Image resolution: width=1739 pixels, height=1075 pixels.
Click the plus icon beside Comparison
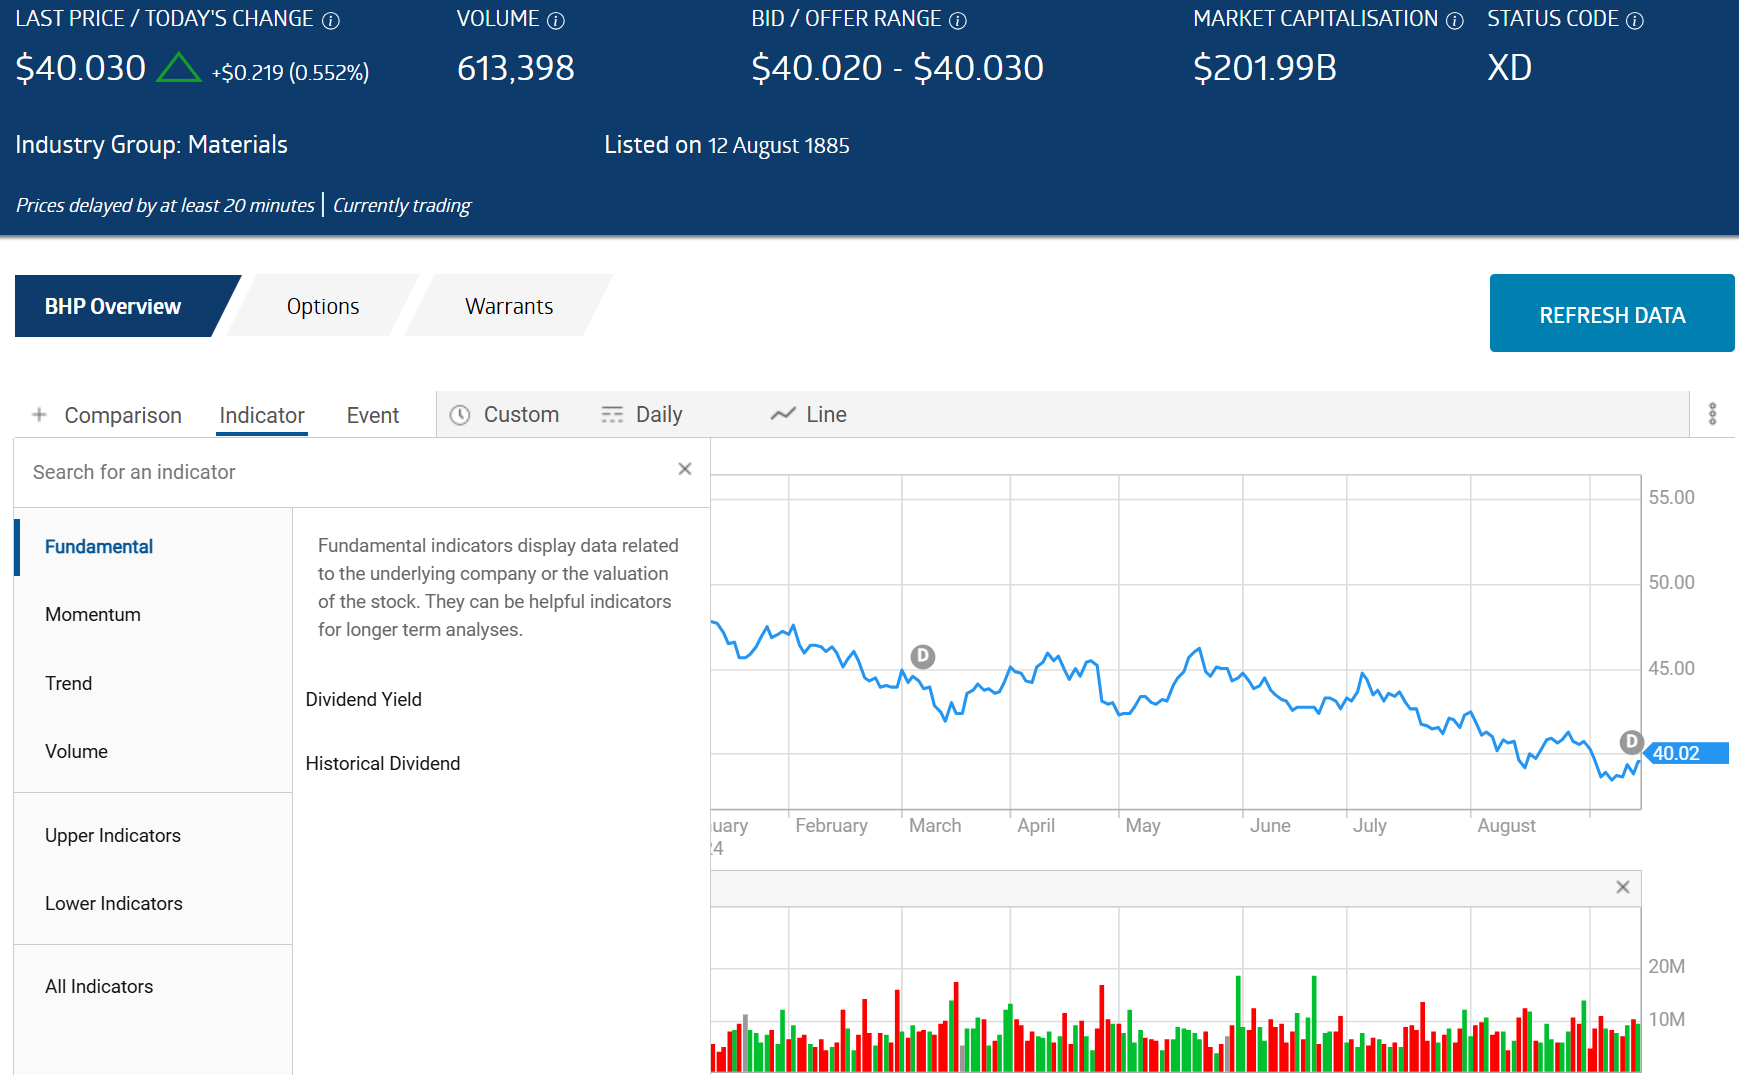(x=39, y=414)
